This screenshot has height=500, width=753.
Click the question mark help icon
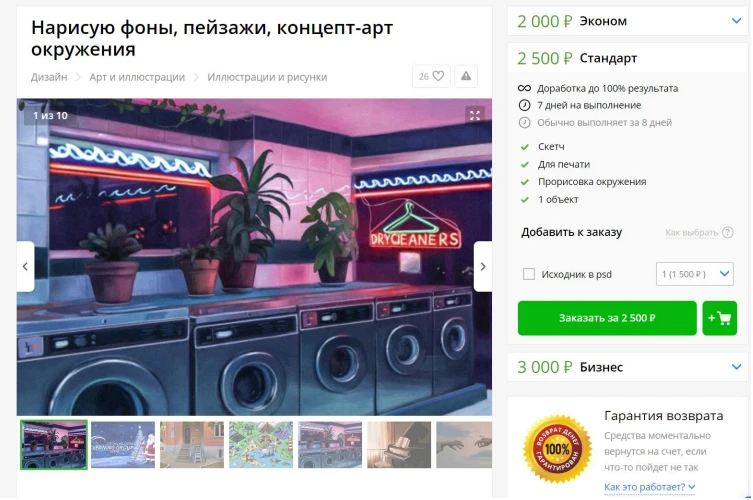[x=728, y=232]
